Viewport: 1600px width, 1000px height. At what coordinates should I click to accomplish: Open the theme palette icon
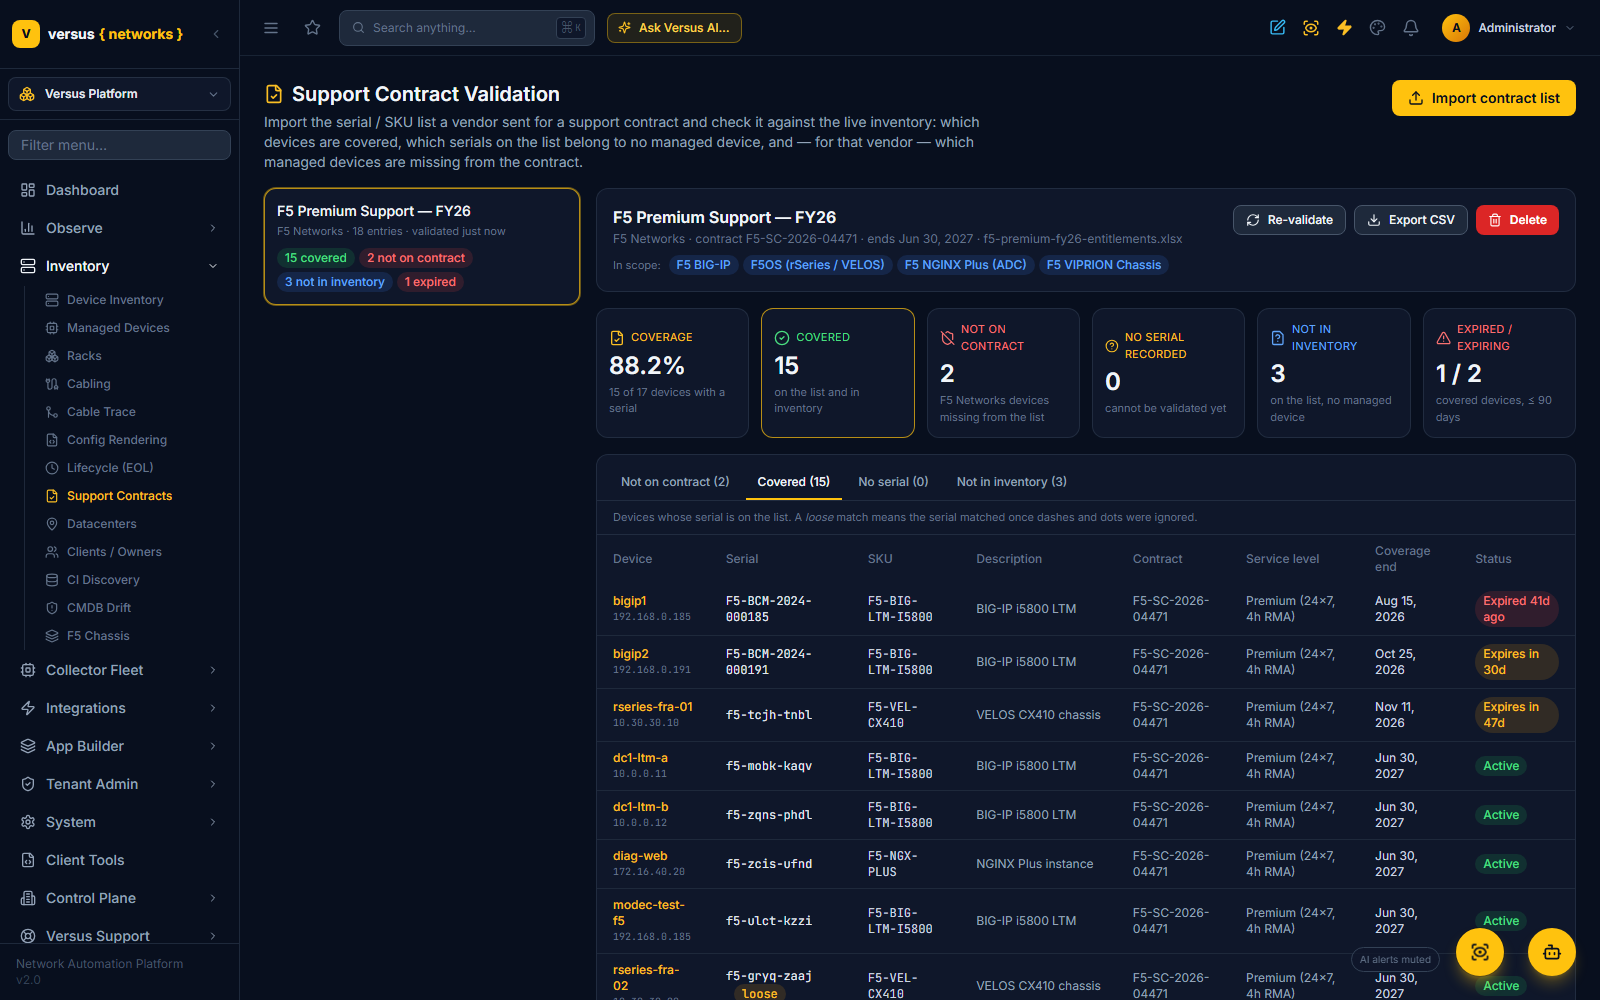[x=1378, y=28]
